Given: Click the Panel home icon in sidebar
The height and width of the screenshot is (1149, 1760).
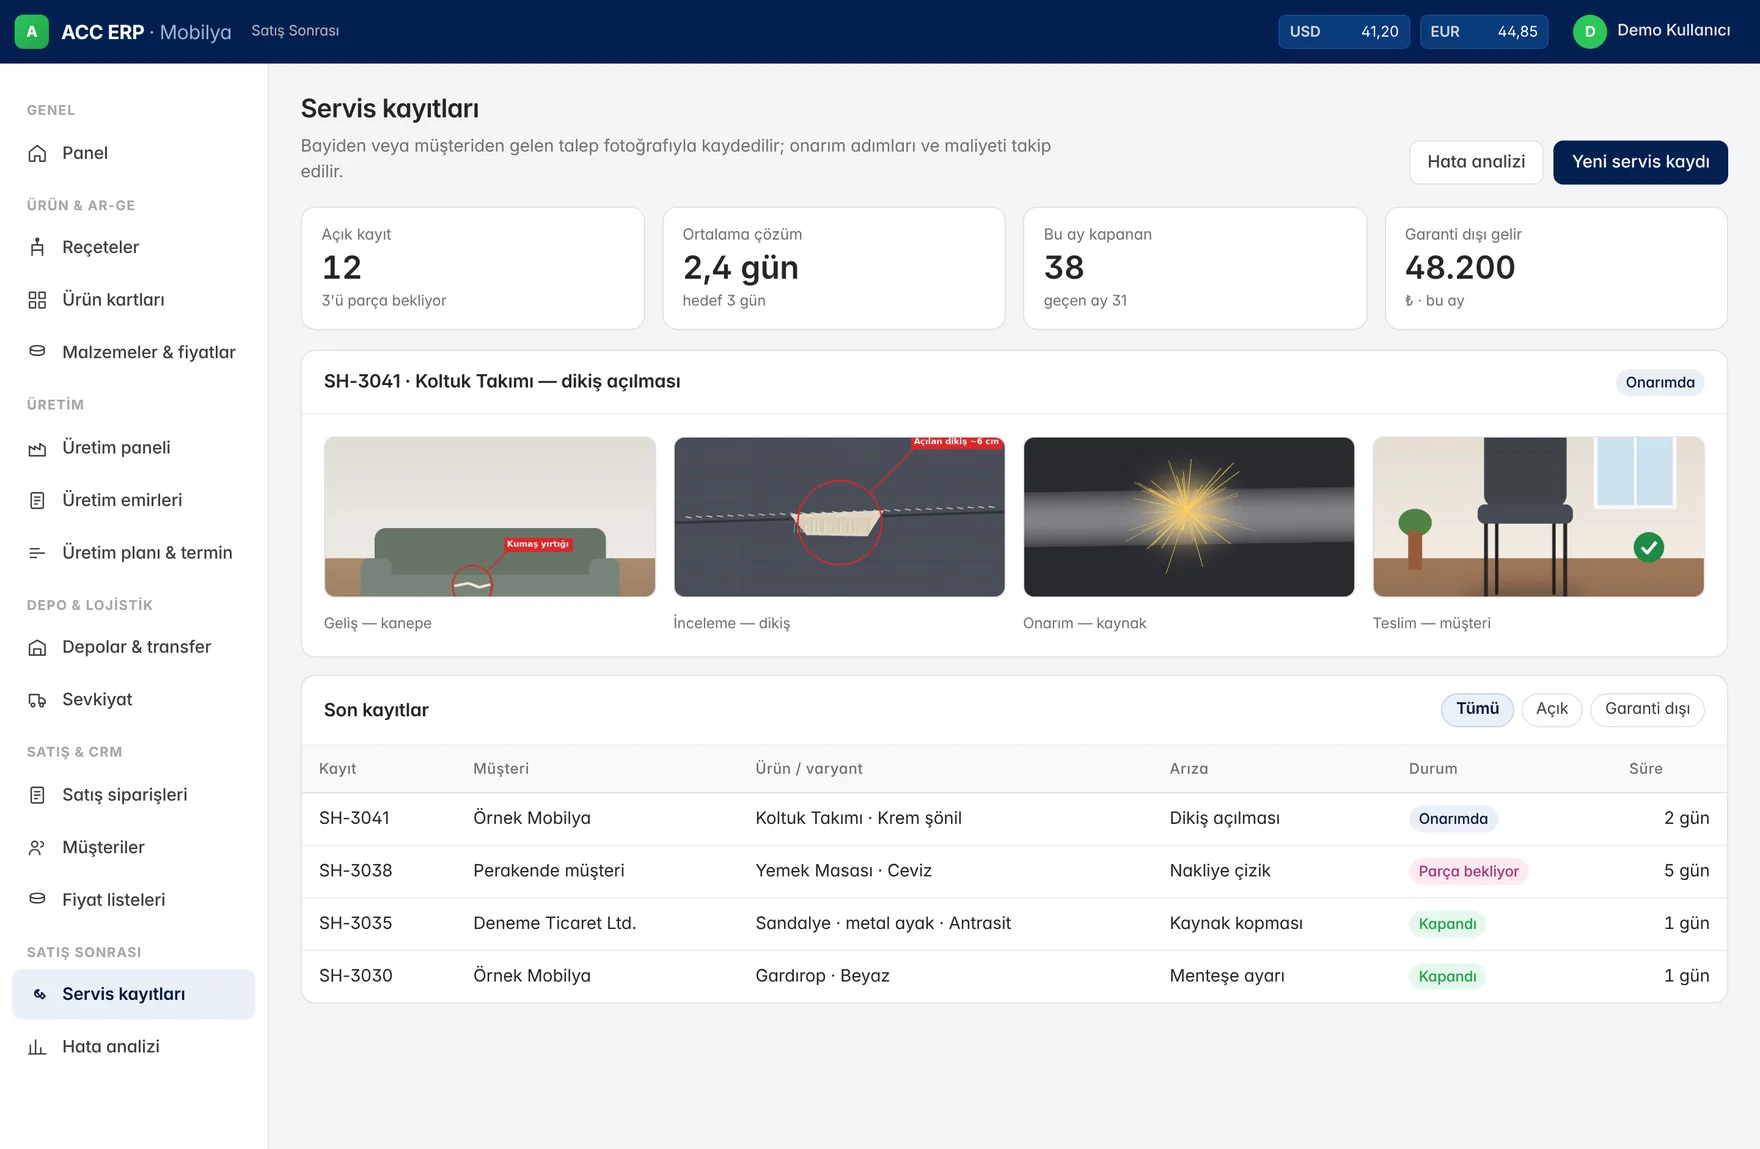Looking at the screenshot, I should (x=37, y=153).
